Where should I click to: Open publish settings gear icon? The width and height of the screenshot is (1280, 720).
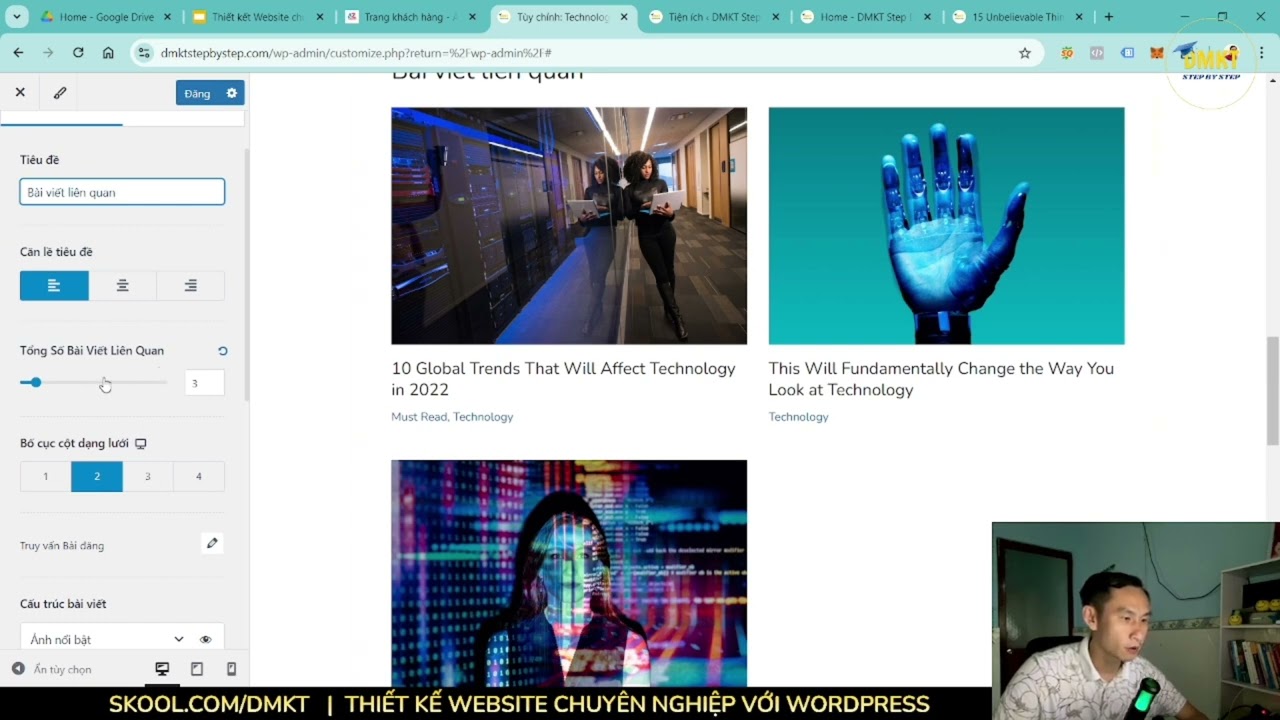pos(232,93)
